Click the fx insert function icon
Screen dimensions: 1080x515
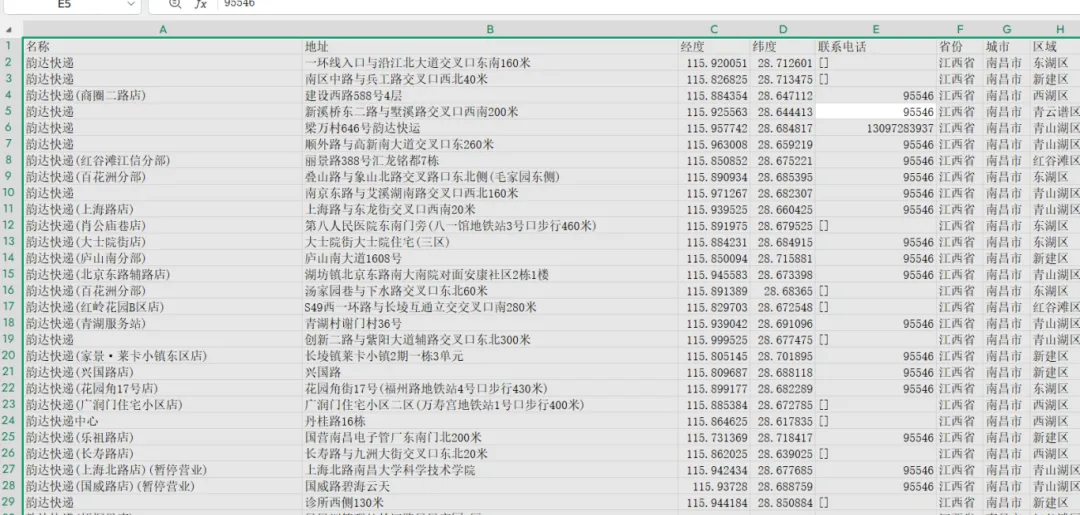[200, 4]
